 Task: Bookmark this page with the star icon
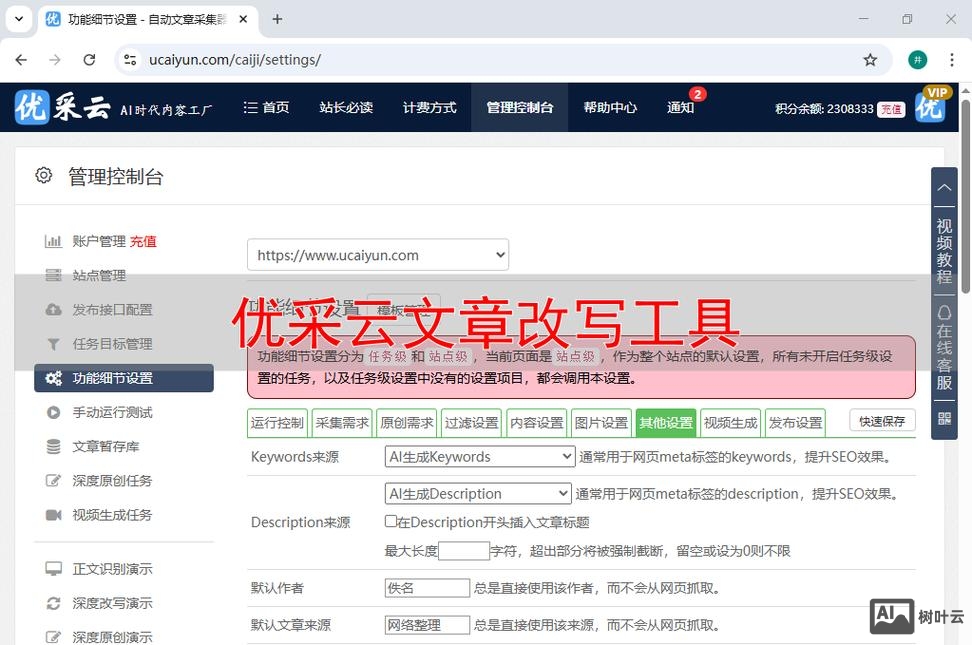[x=870, y=60]
